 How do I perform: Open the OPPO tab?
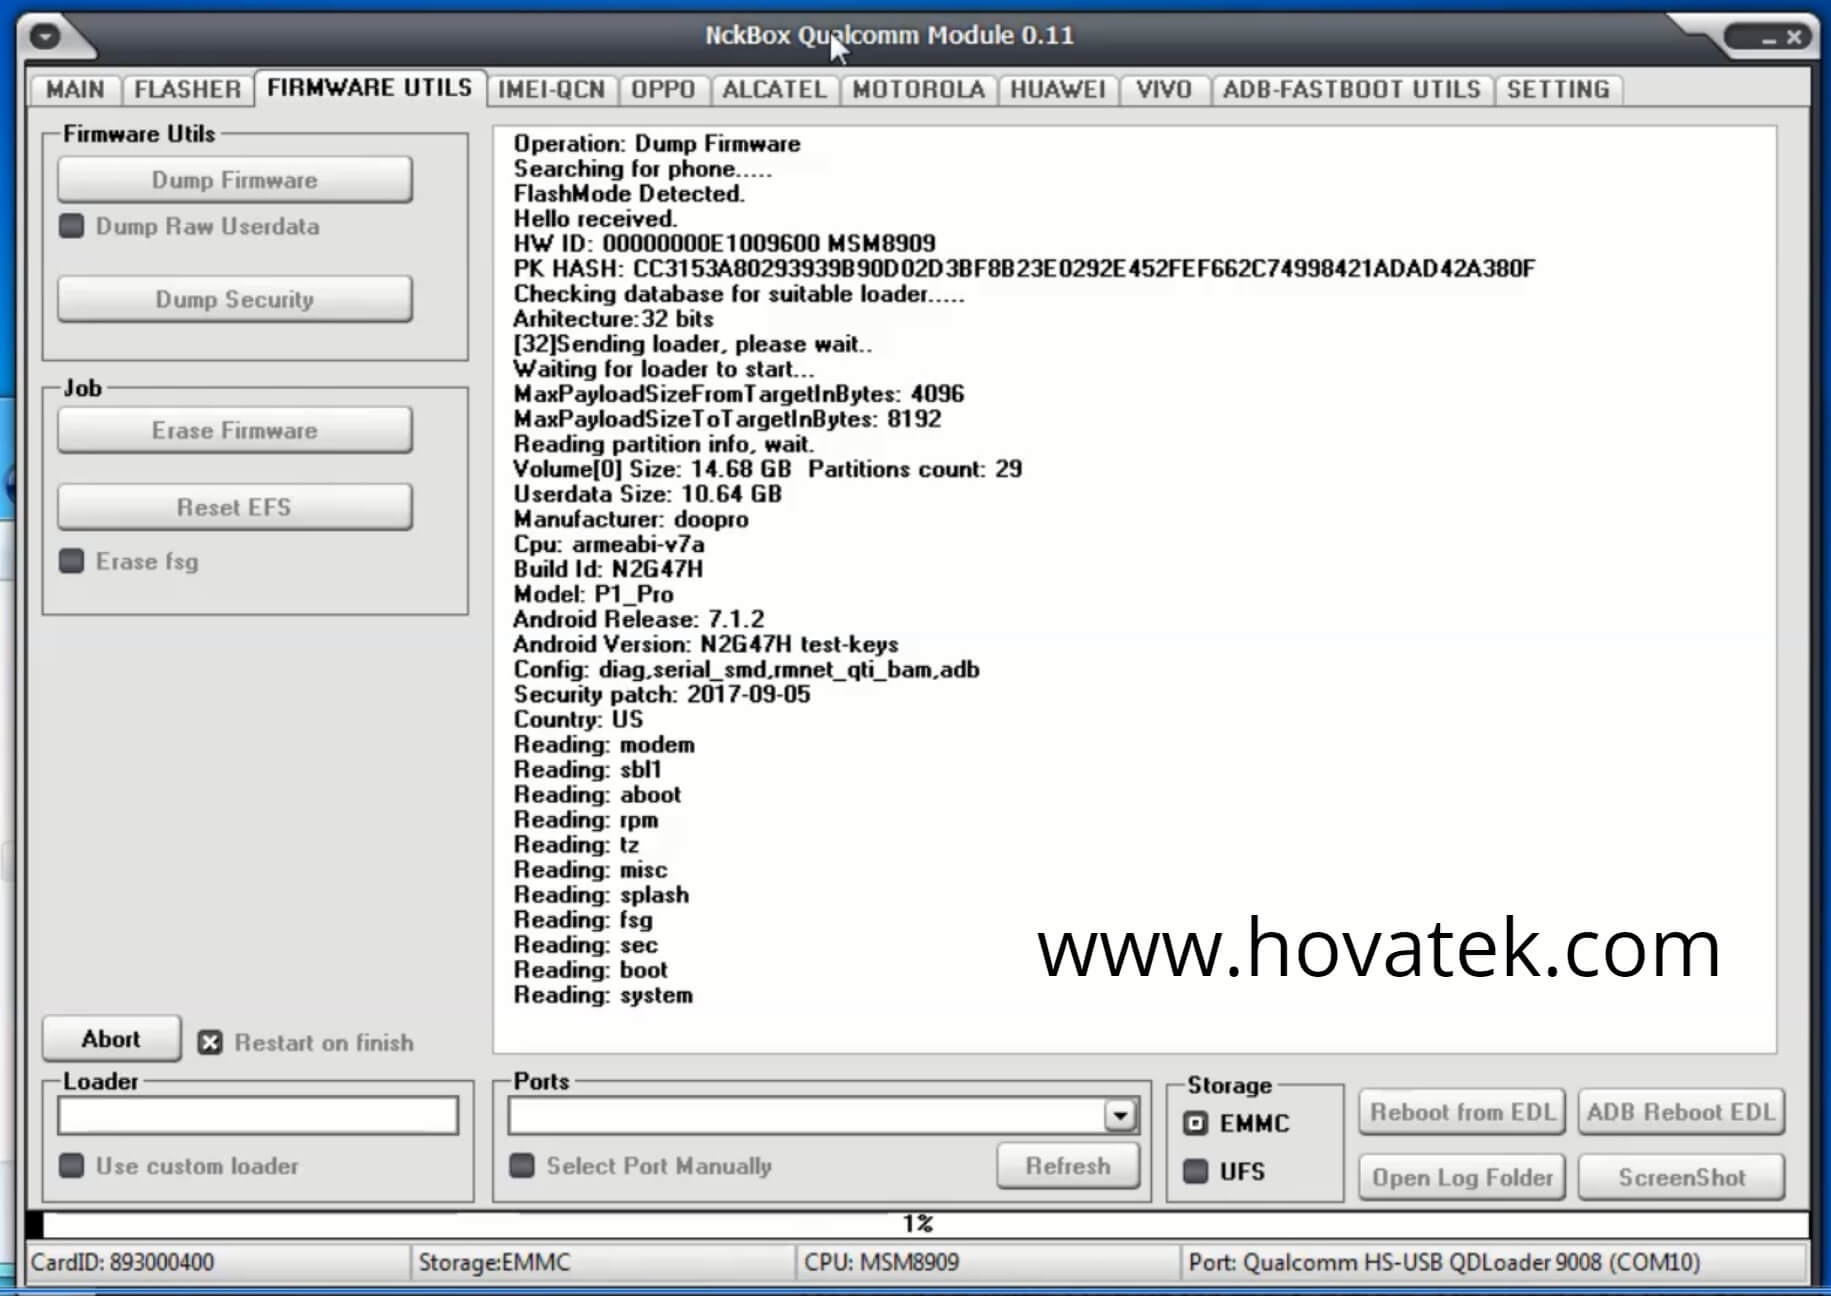pos(663,90)
